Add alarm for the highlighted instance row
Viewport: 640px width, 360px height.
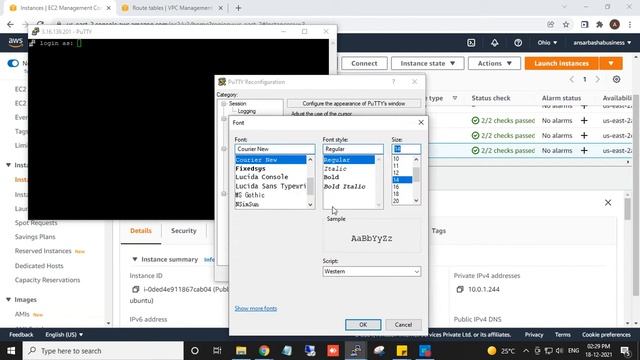584,151
